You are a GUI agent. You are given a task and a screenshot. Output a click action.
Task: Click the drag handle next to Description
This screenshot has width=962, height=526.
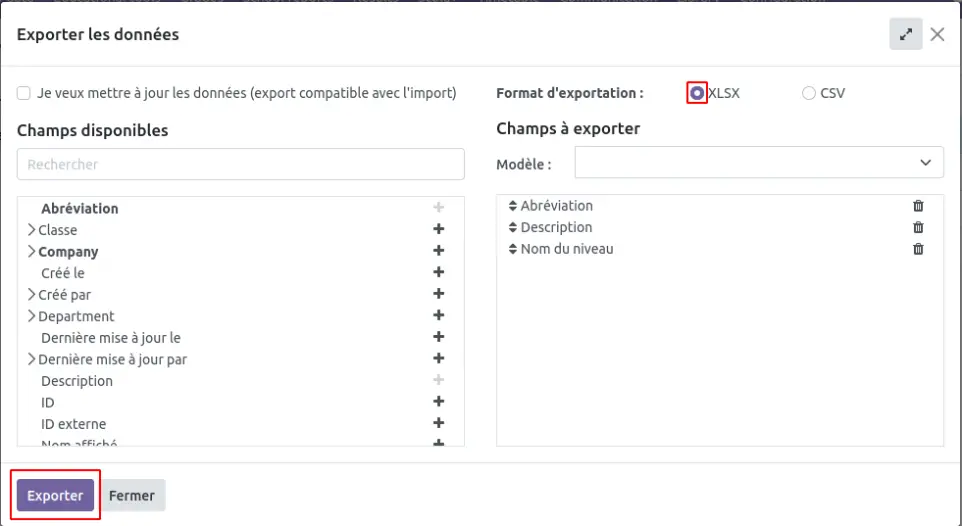(513, 227)
